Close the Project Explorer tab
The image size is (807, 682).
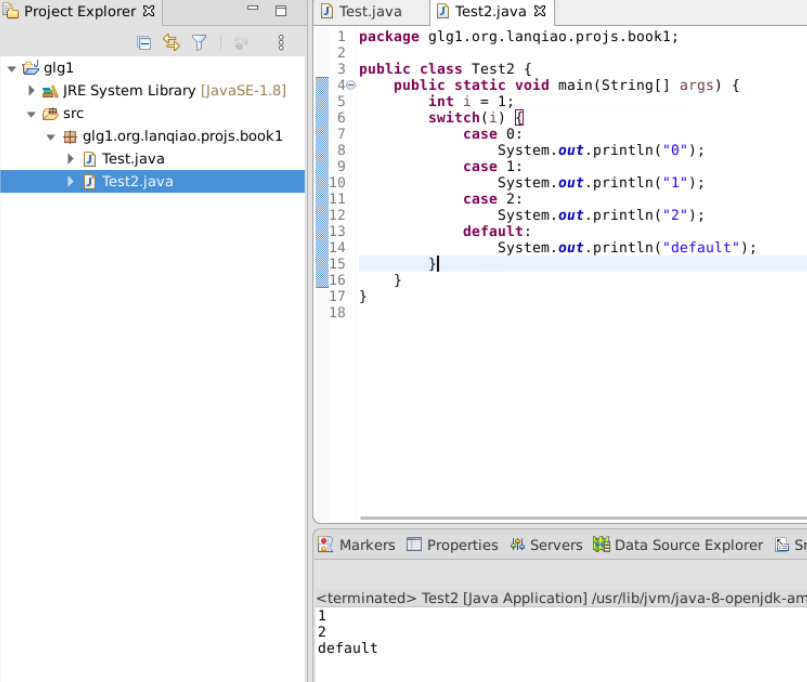pyautogui.click(x=149, y=11)
